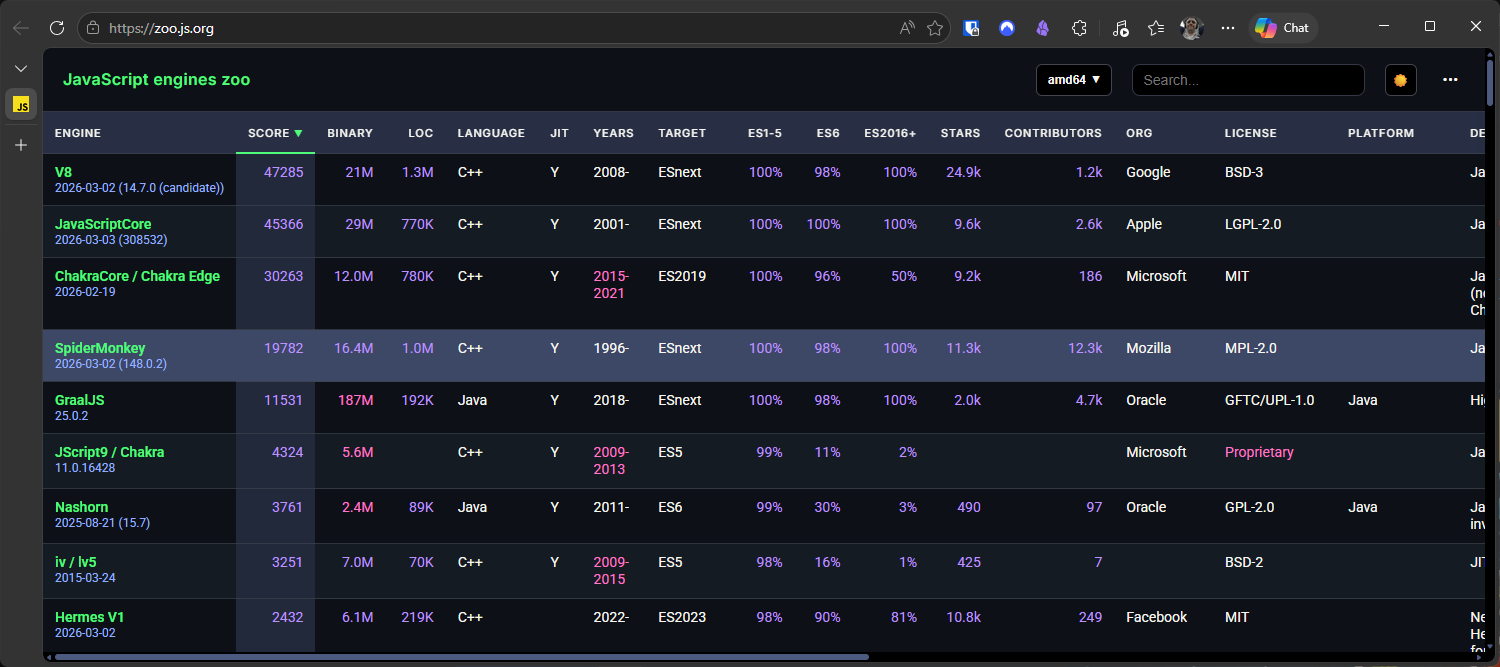
Task: Open Copilot Chat
Action: (1283, 28)
